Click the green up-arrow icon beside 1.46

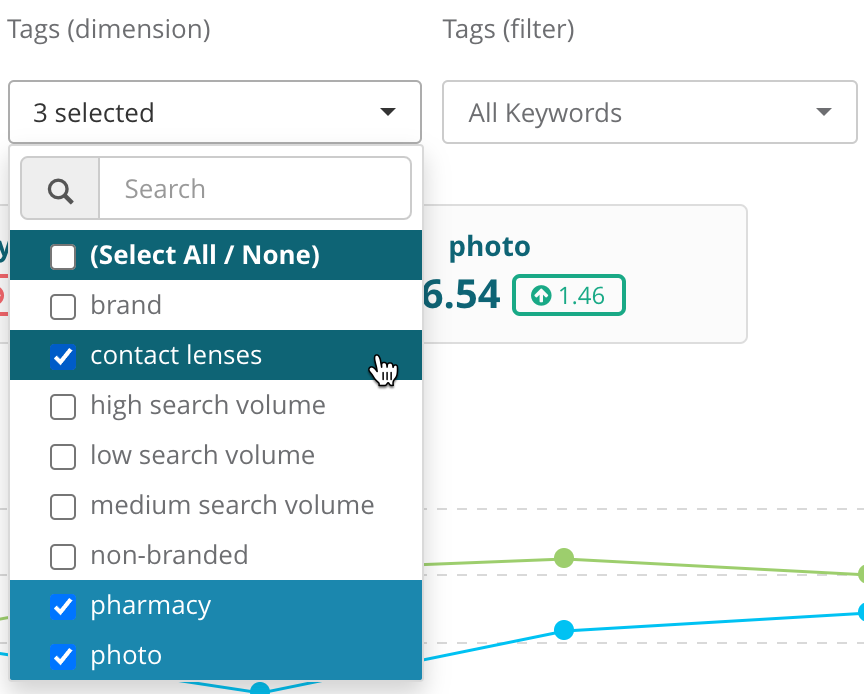click(x=541, y=295)
